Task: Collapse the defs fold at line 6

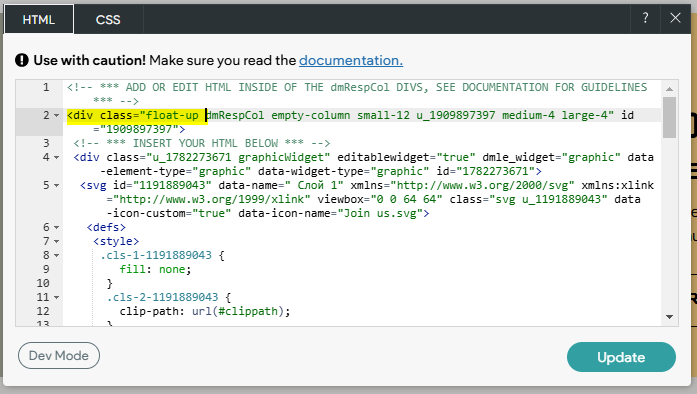Action: pos(56,227)
